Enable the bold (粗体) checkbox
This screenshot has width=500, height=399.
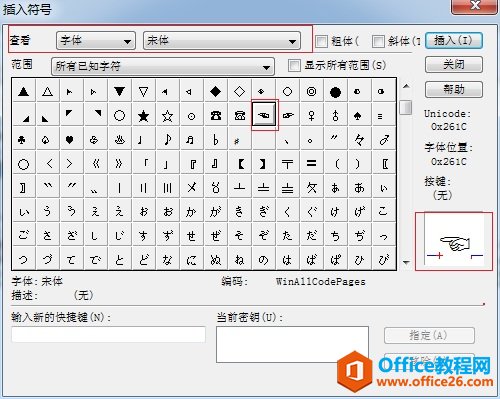(x=321, y=42)
